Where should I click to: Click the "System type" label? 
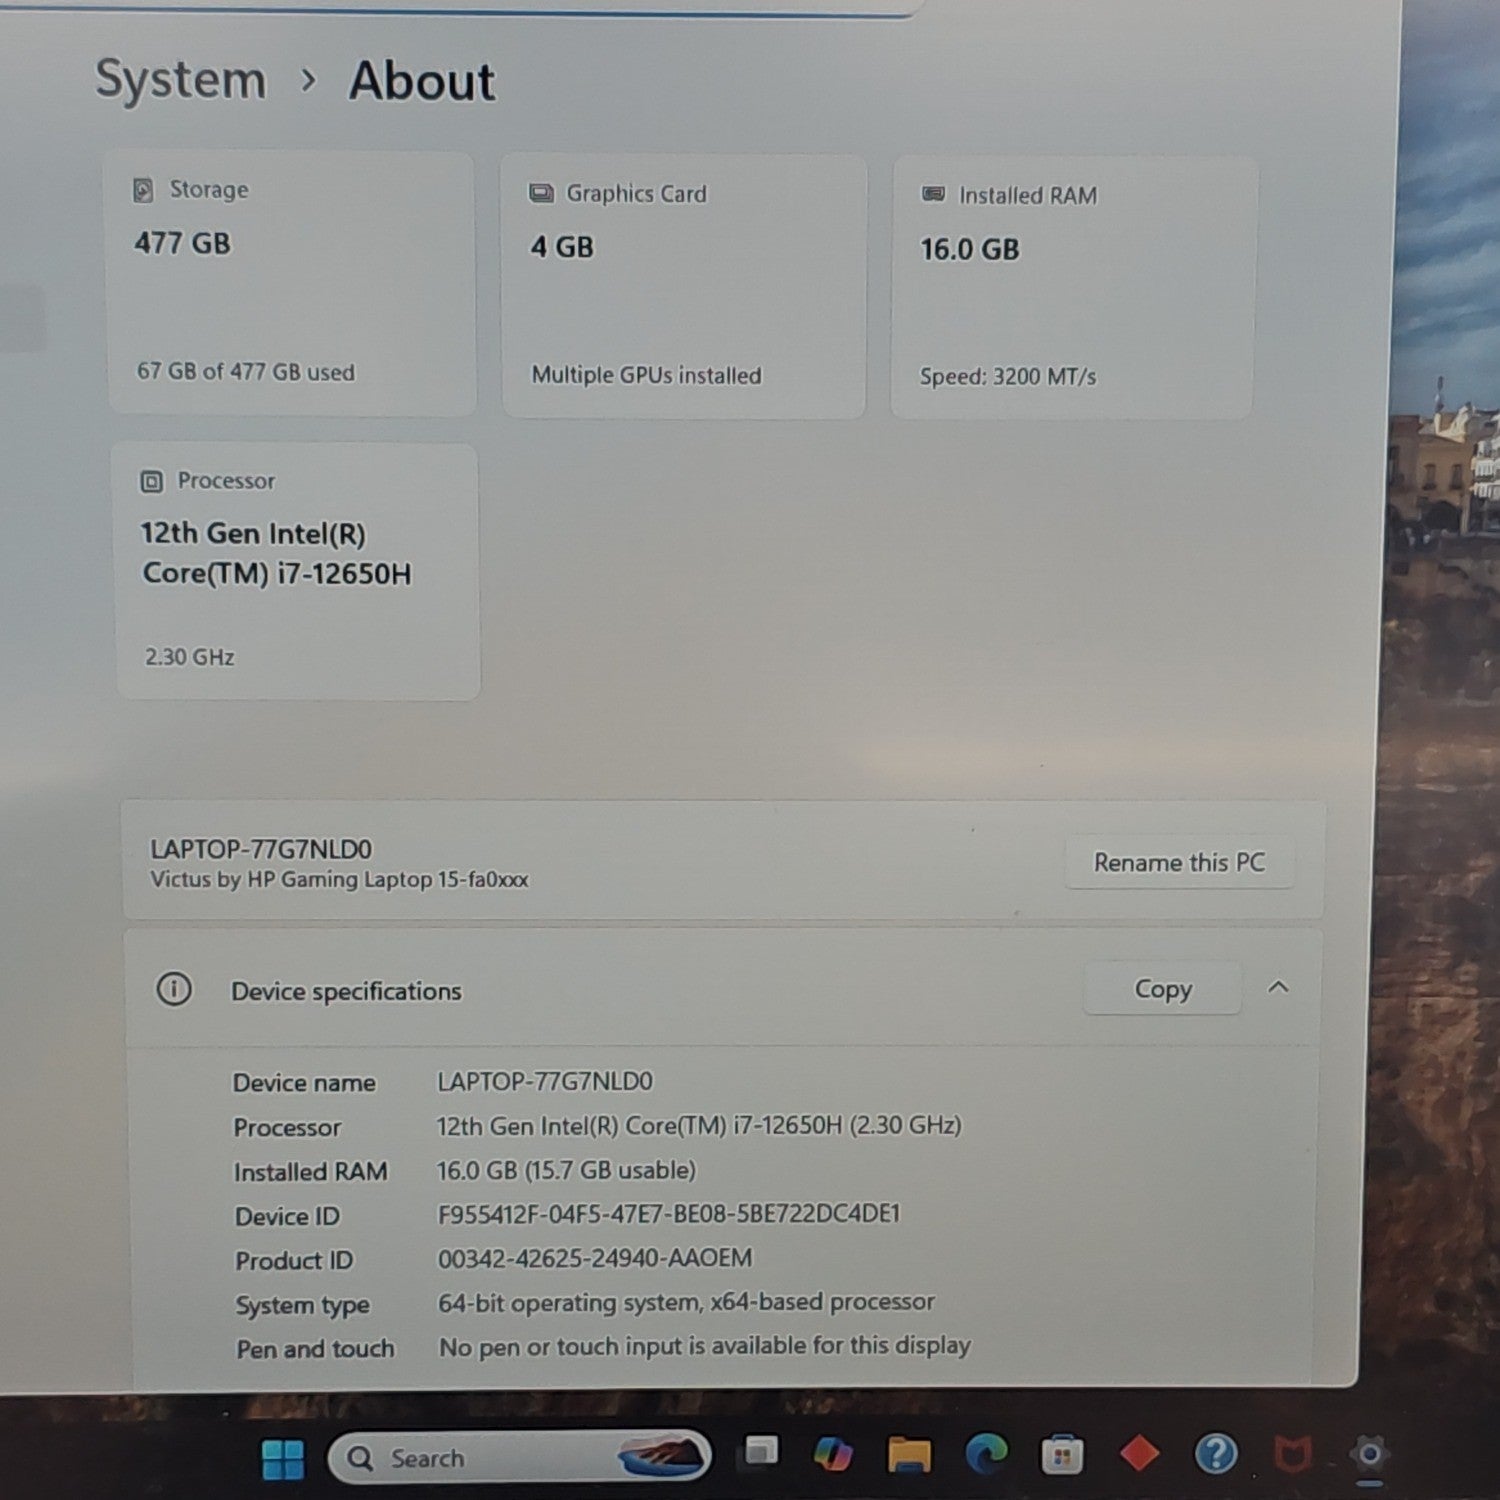tap(303, 1306)
